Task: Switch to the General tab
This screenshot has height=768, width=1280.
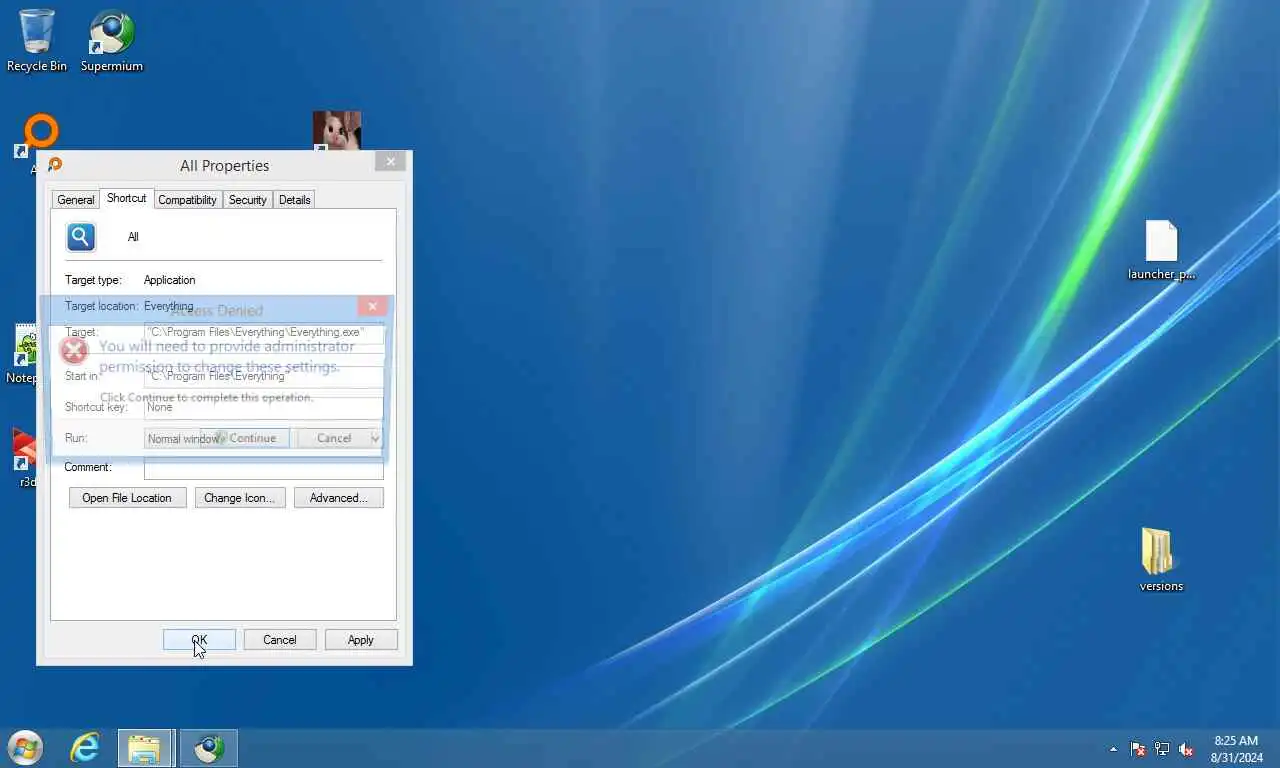Action: [x=75, y=200]
